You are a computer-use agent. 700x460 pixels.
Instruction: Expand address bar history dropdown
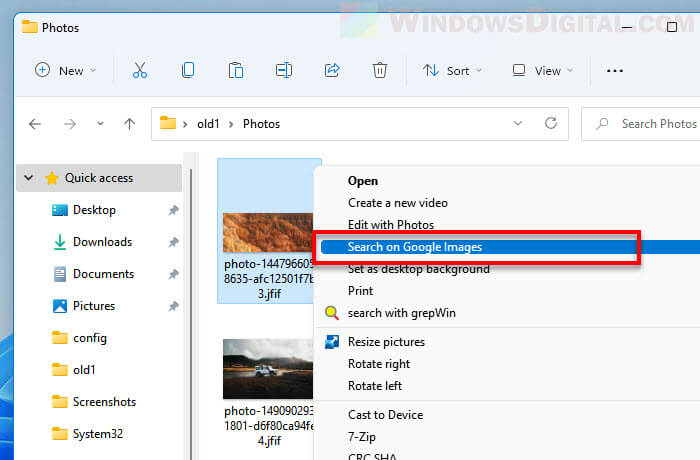(518, 123)
